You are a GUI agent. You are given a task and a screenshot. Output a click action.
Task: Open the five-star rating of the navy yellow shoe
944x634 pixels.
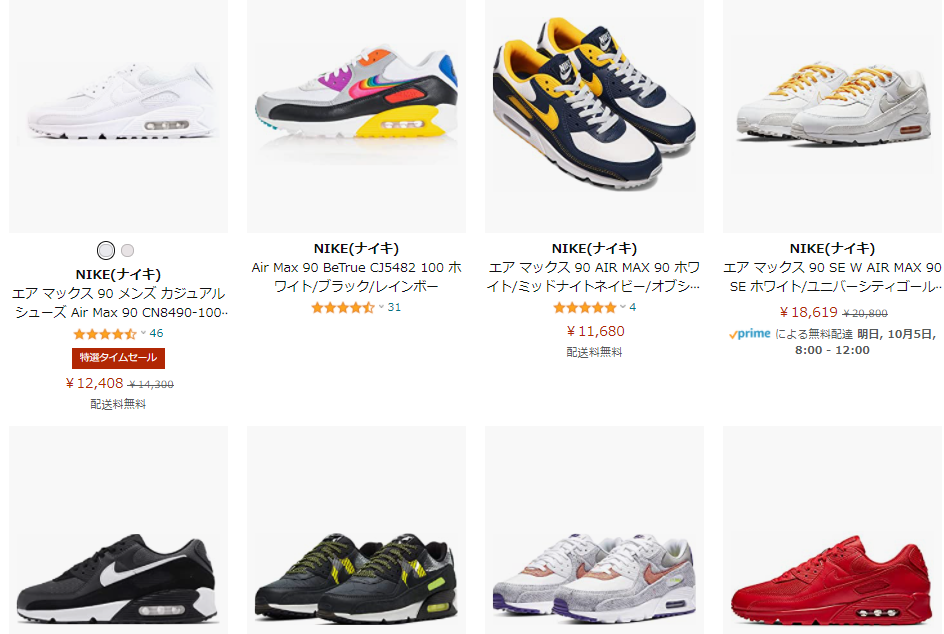585,308
